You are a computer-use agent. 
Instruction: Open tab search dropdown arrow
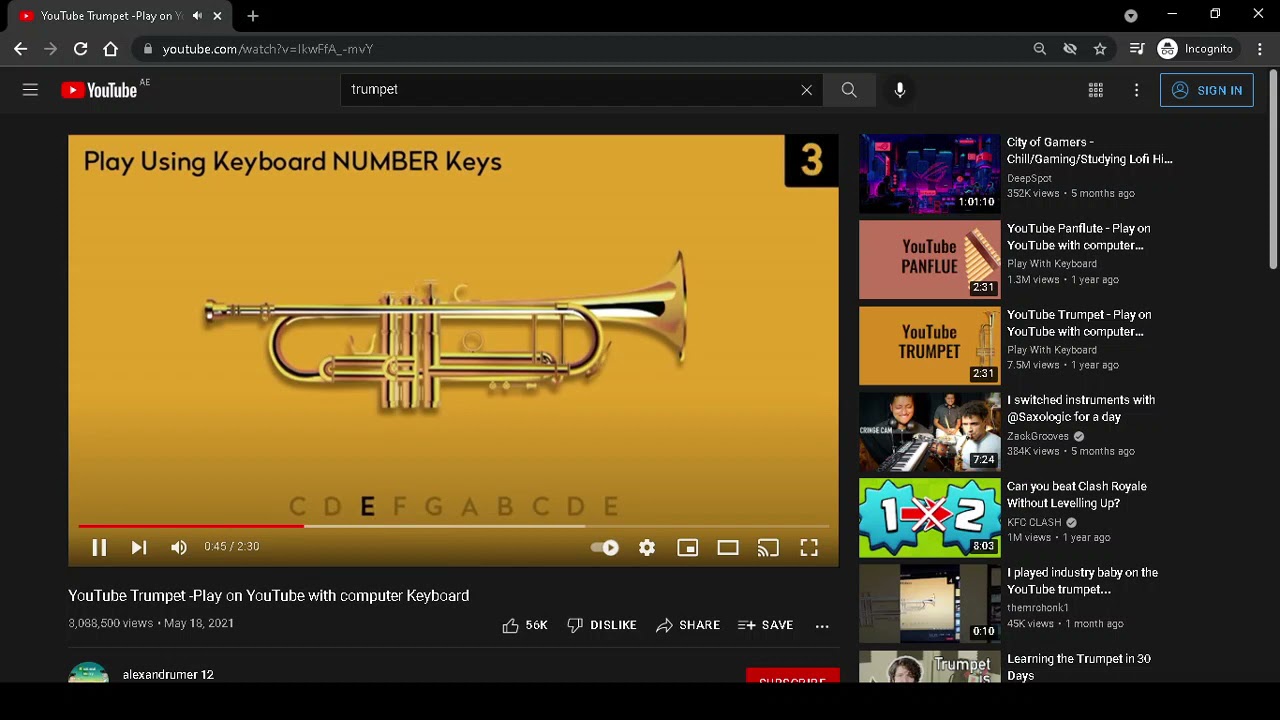click(1131, 16)
